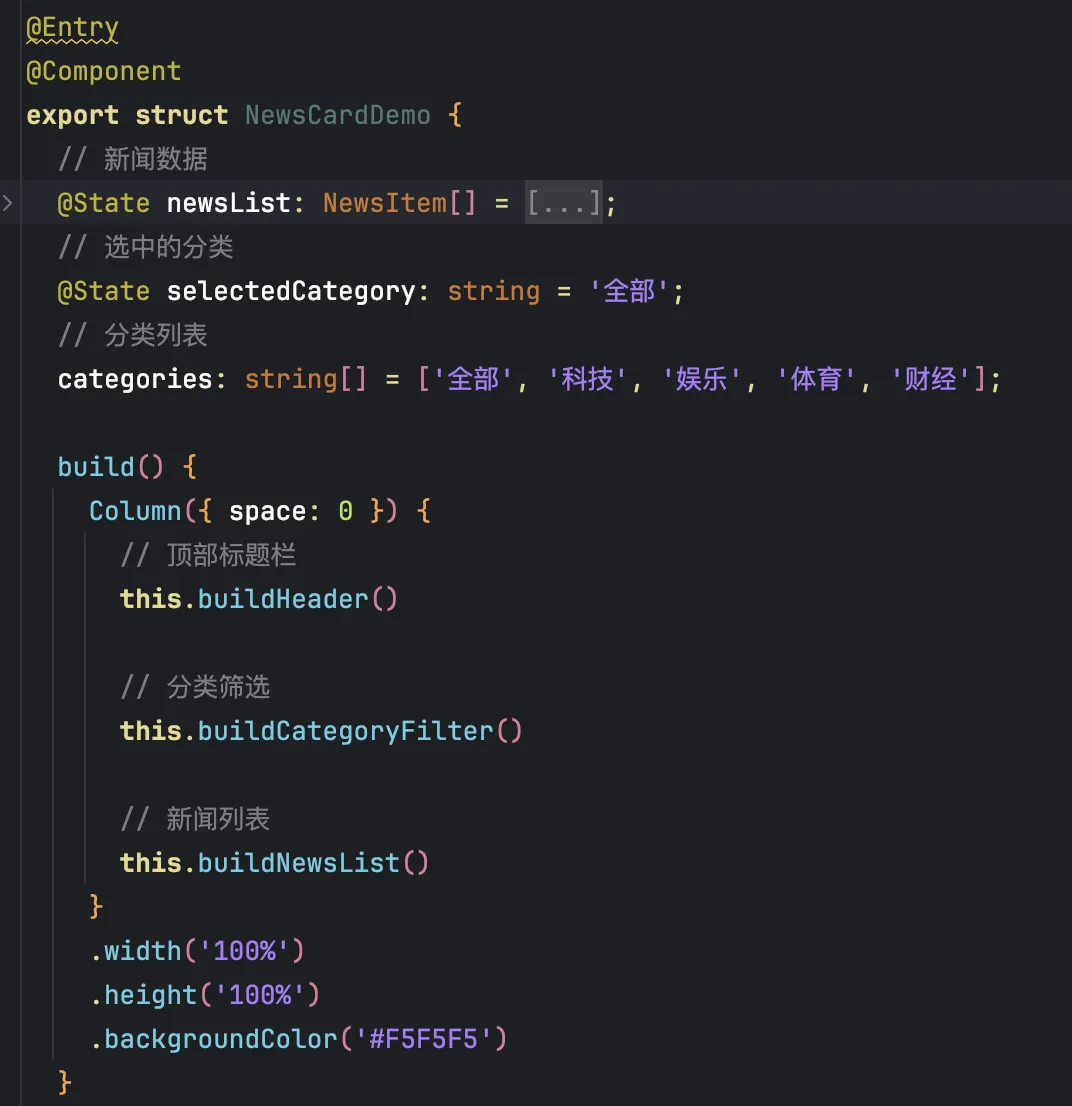Click the .height('100%') line
Screen dimensions: 1072x1106
point(205,995)
